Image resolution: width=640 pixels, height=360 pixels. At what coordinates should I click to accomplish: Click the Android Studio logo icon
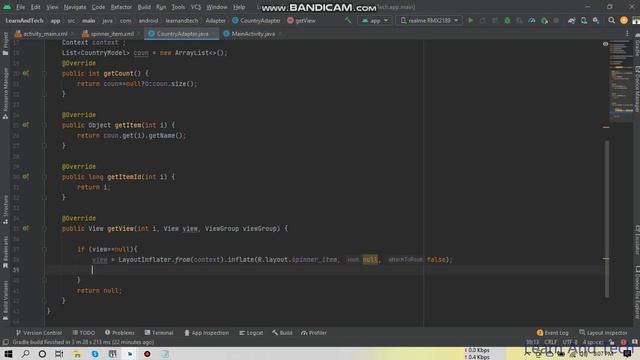click(x=7, y=7)
